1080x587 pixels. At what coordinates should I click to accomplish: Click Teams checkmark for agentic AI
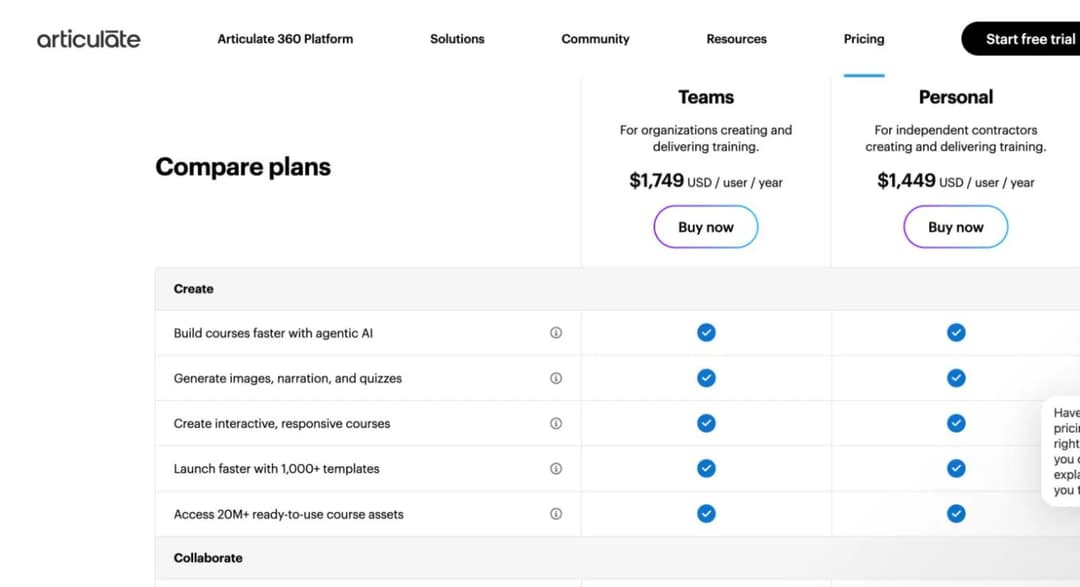click(x=706, y=333)
